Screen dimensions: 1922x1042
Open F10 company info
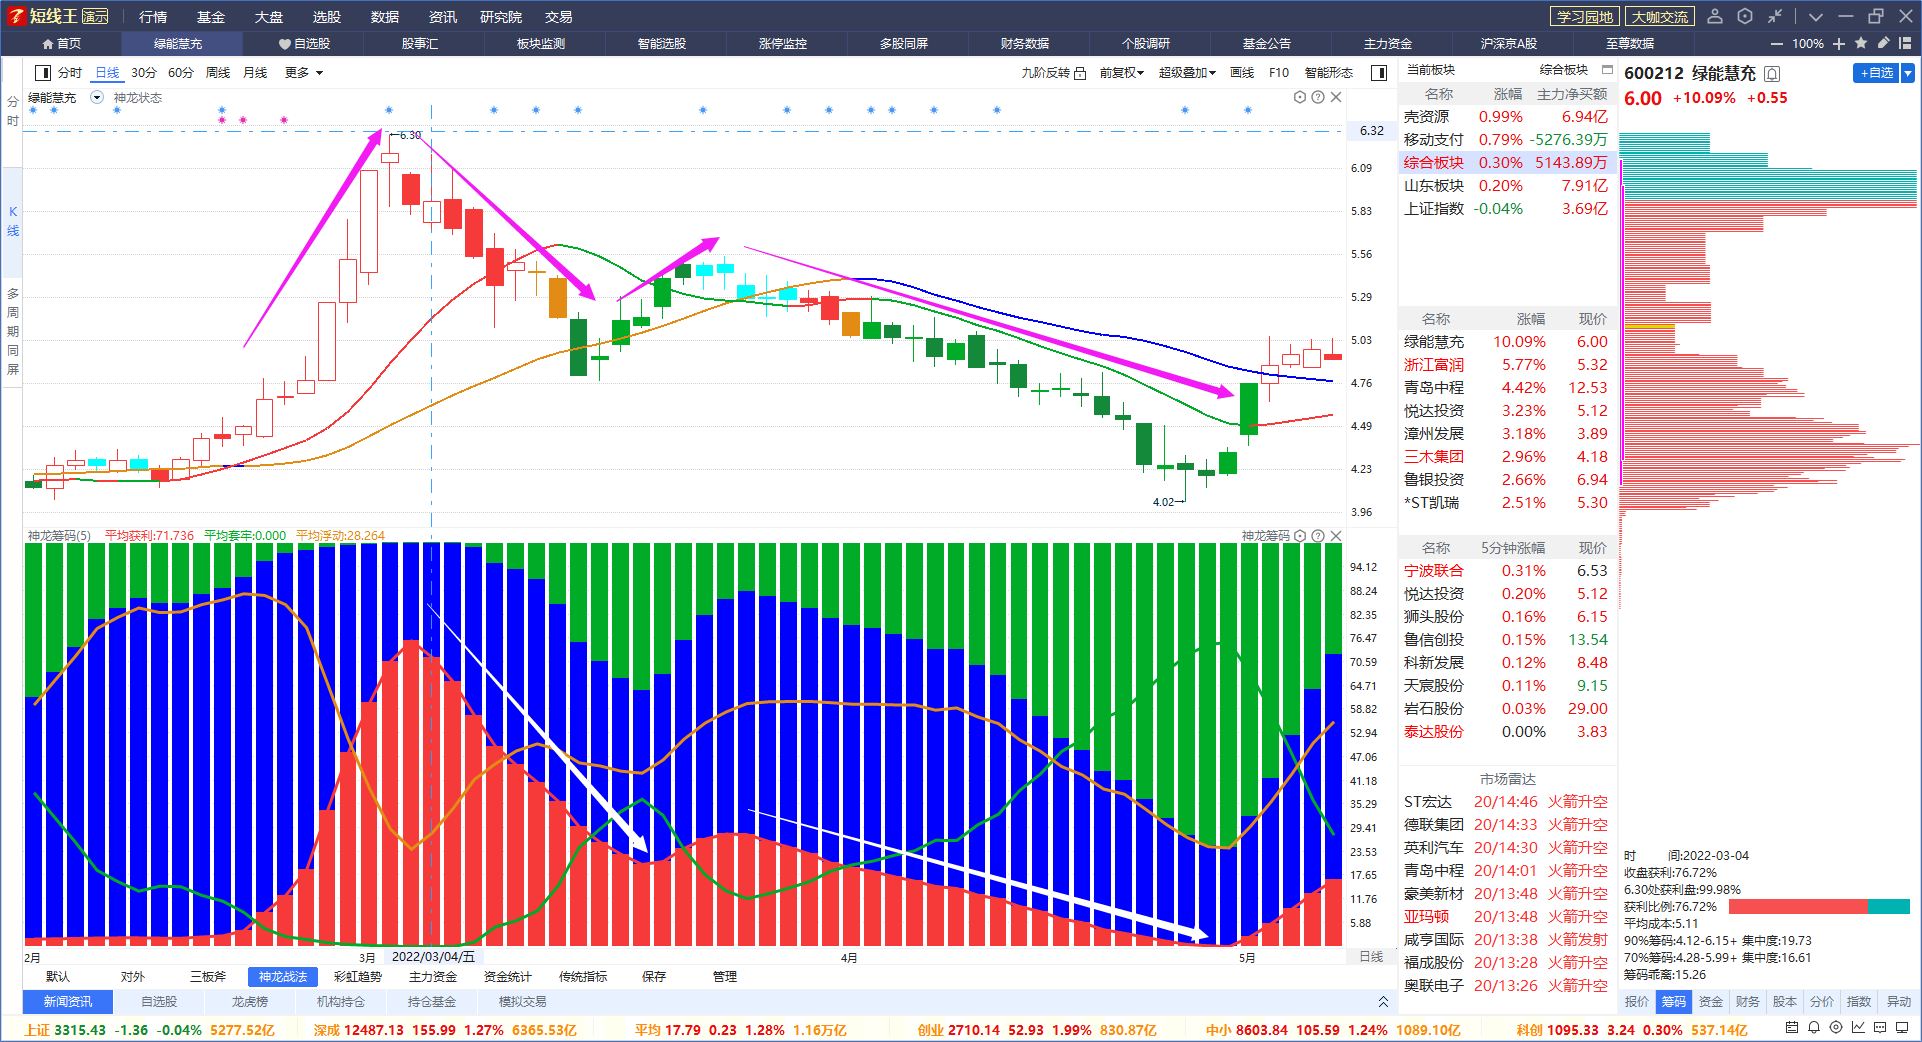click(x=1279, y=73)
